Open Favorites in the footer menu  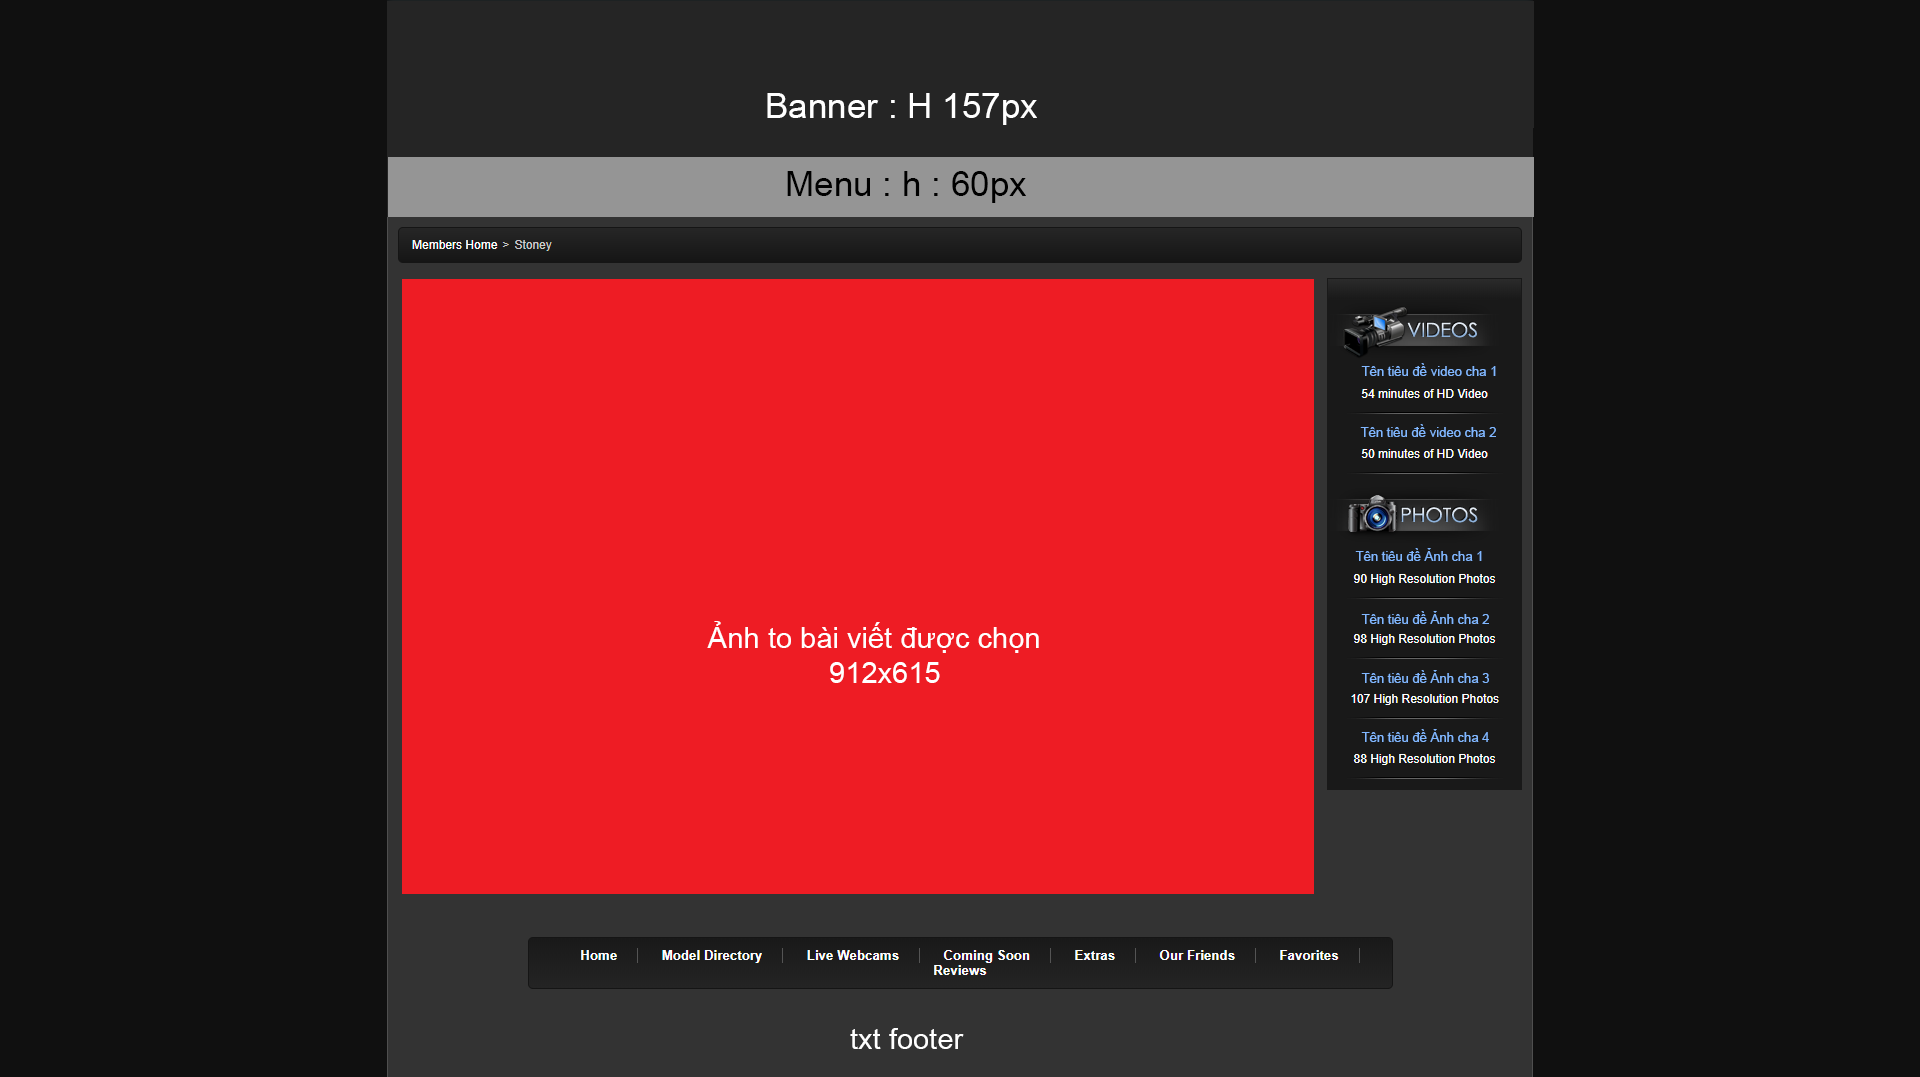(1308, 955)
